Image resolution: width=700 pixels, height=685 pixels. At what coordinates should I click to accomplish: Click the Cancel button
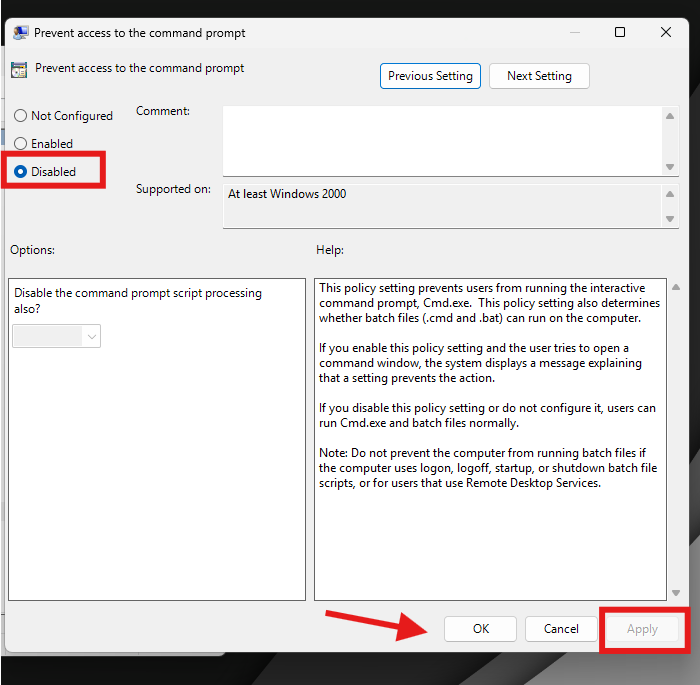pos(561,629)
